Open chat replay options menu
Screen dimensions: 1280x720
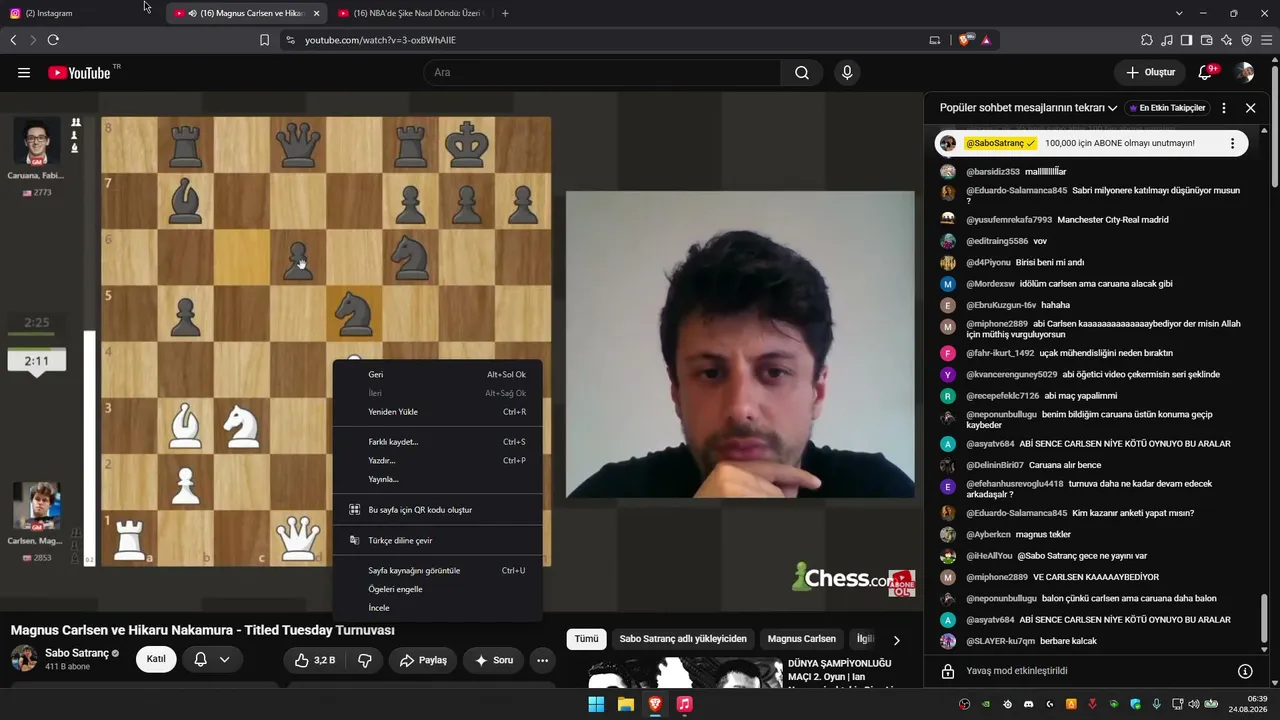[1224, 108]
